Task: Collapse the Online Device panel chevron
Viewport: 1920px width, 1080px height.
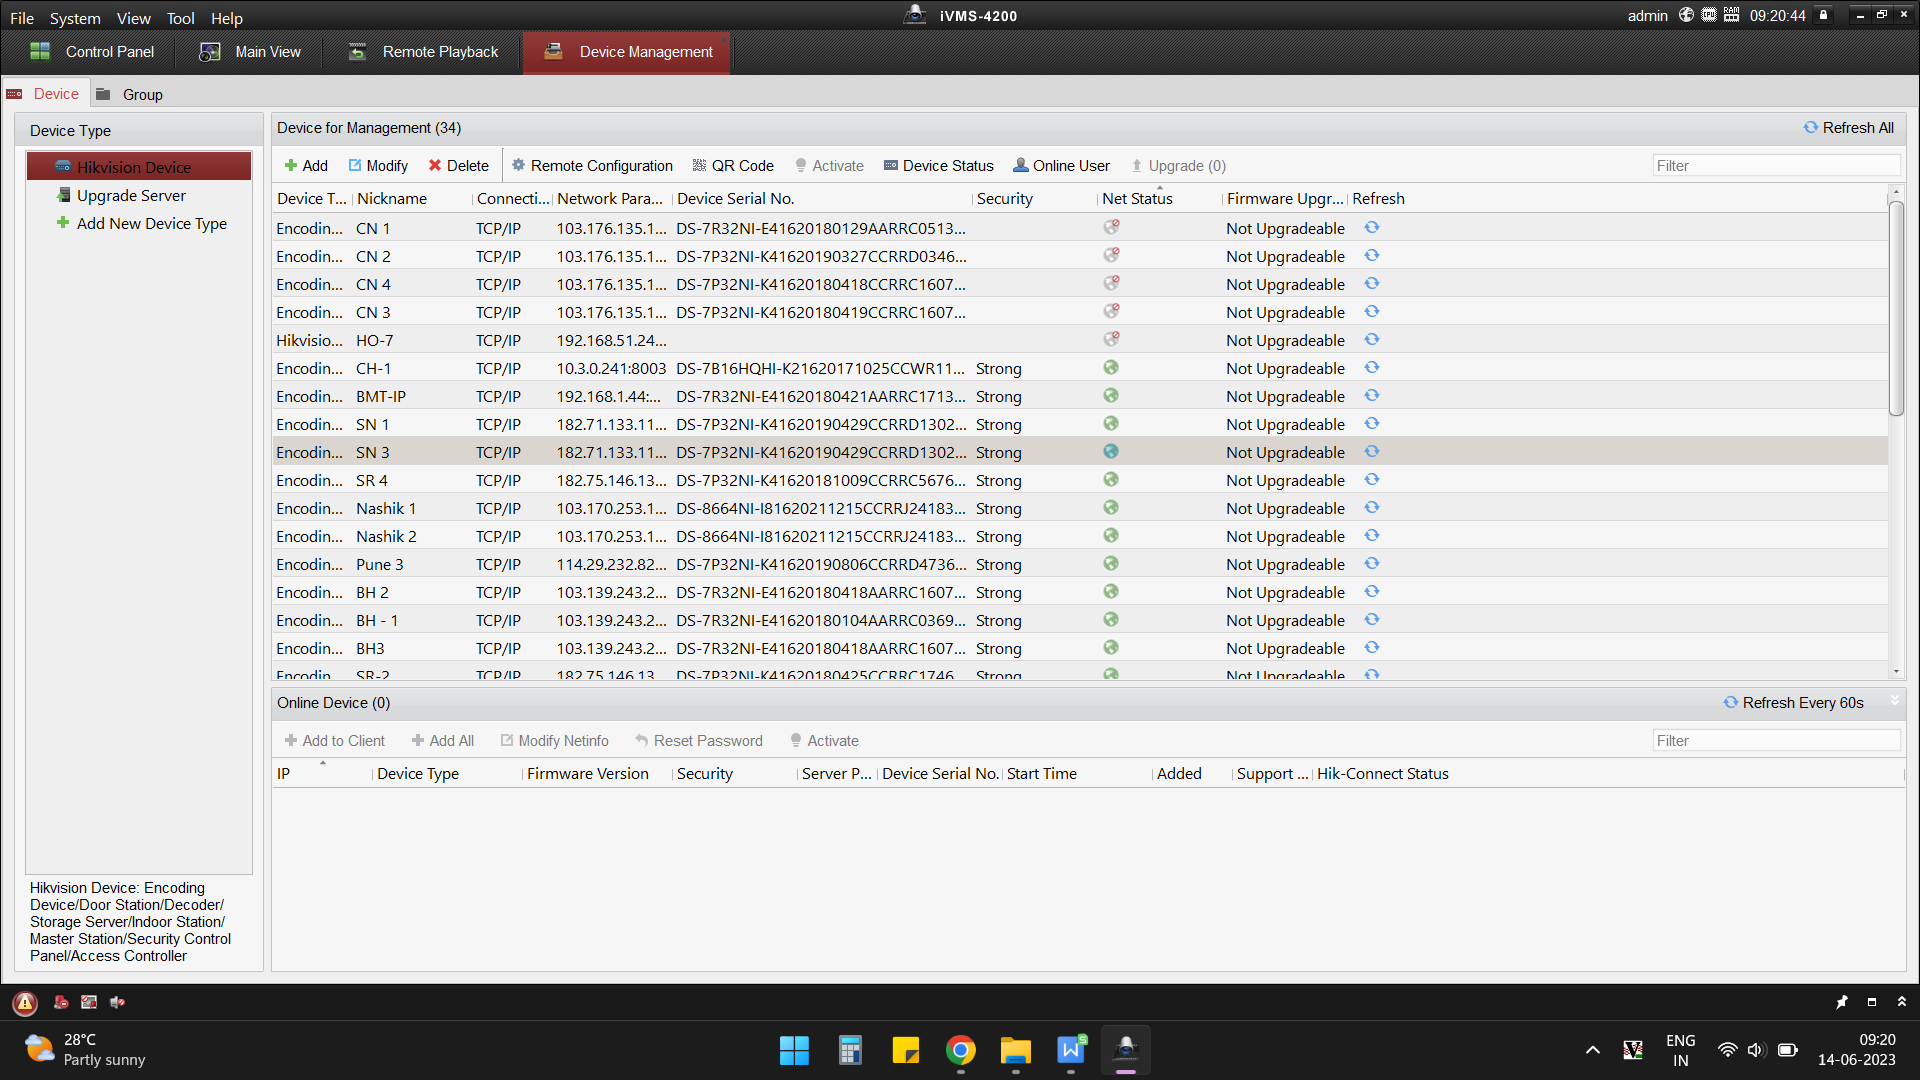Action: coord(1894,702)
